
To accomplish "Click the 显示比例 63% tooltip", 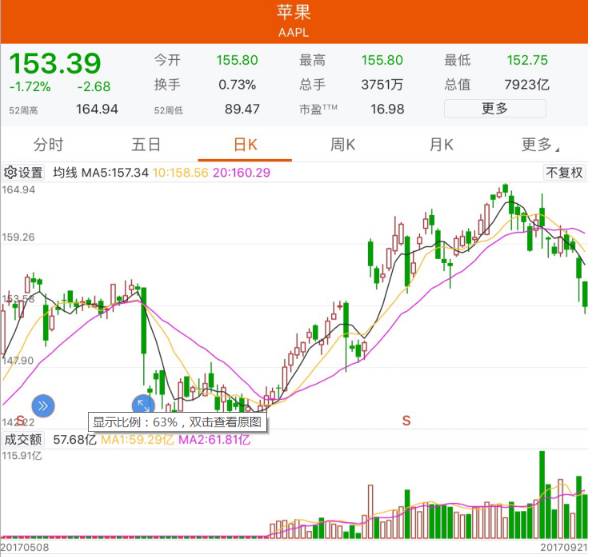I will coord(177,422).
